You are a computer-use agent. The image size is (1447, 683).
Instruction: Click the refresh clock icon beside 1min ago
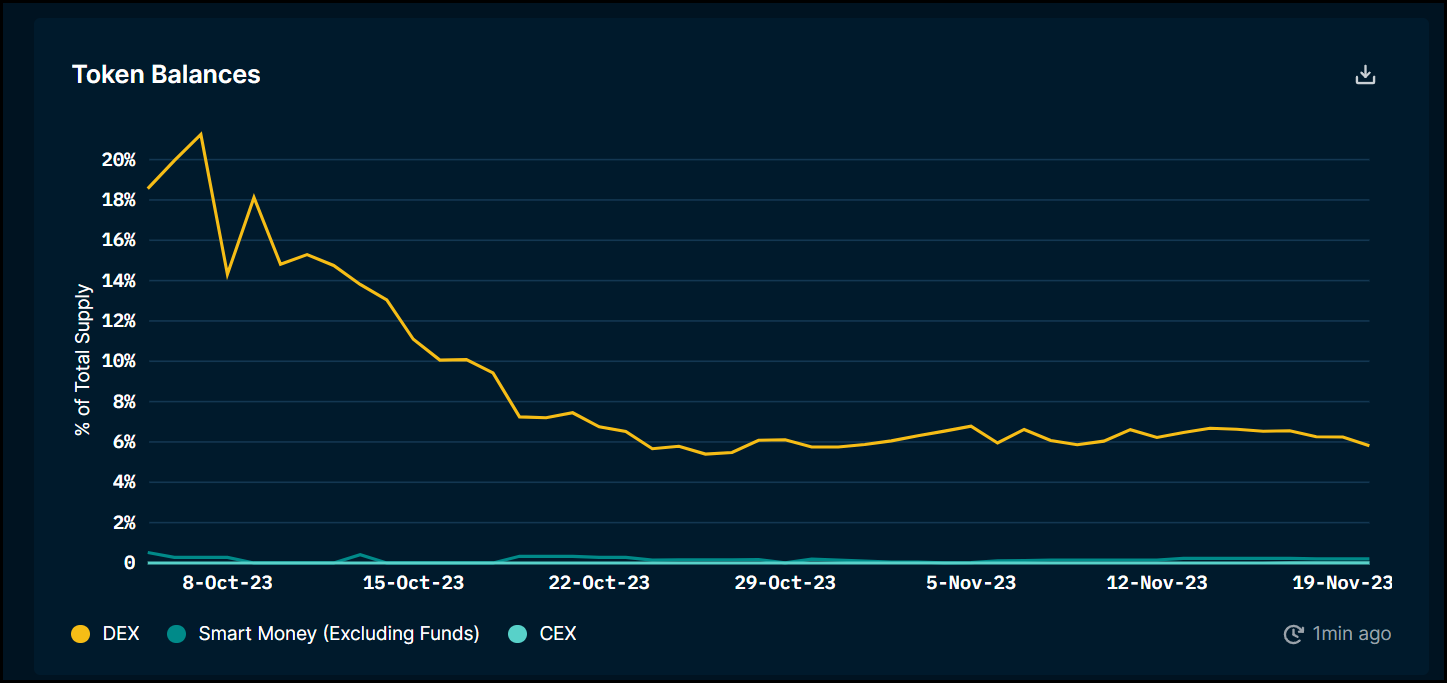pos(1294,634)
